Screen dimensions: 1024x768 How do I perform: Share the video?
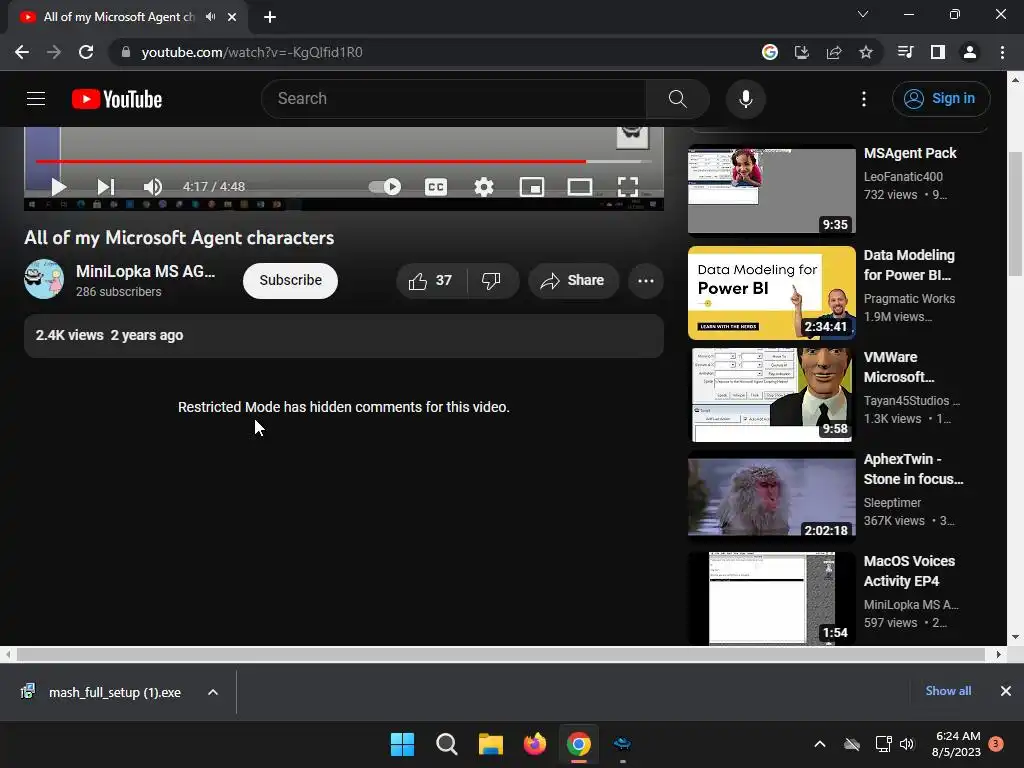[573, 281]
